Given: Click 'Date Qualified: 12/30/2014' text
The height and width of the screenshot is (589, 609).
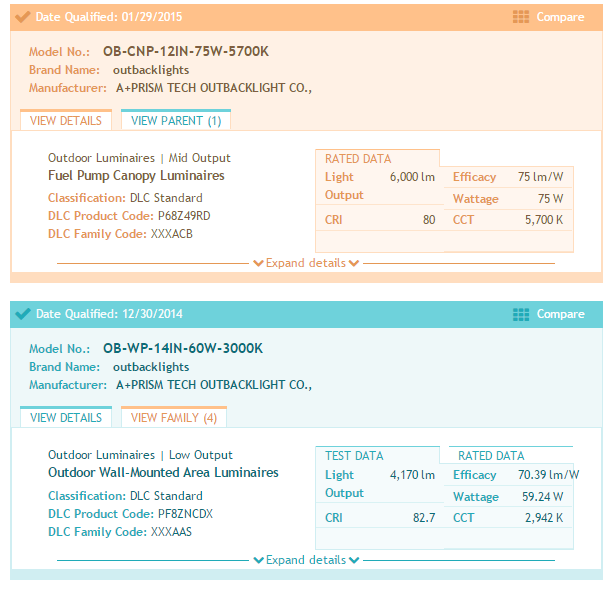Looking at the screenshot, I should [109, 314].
